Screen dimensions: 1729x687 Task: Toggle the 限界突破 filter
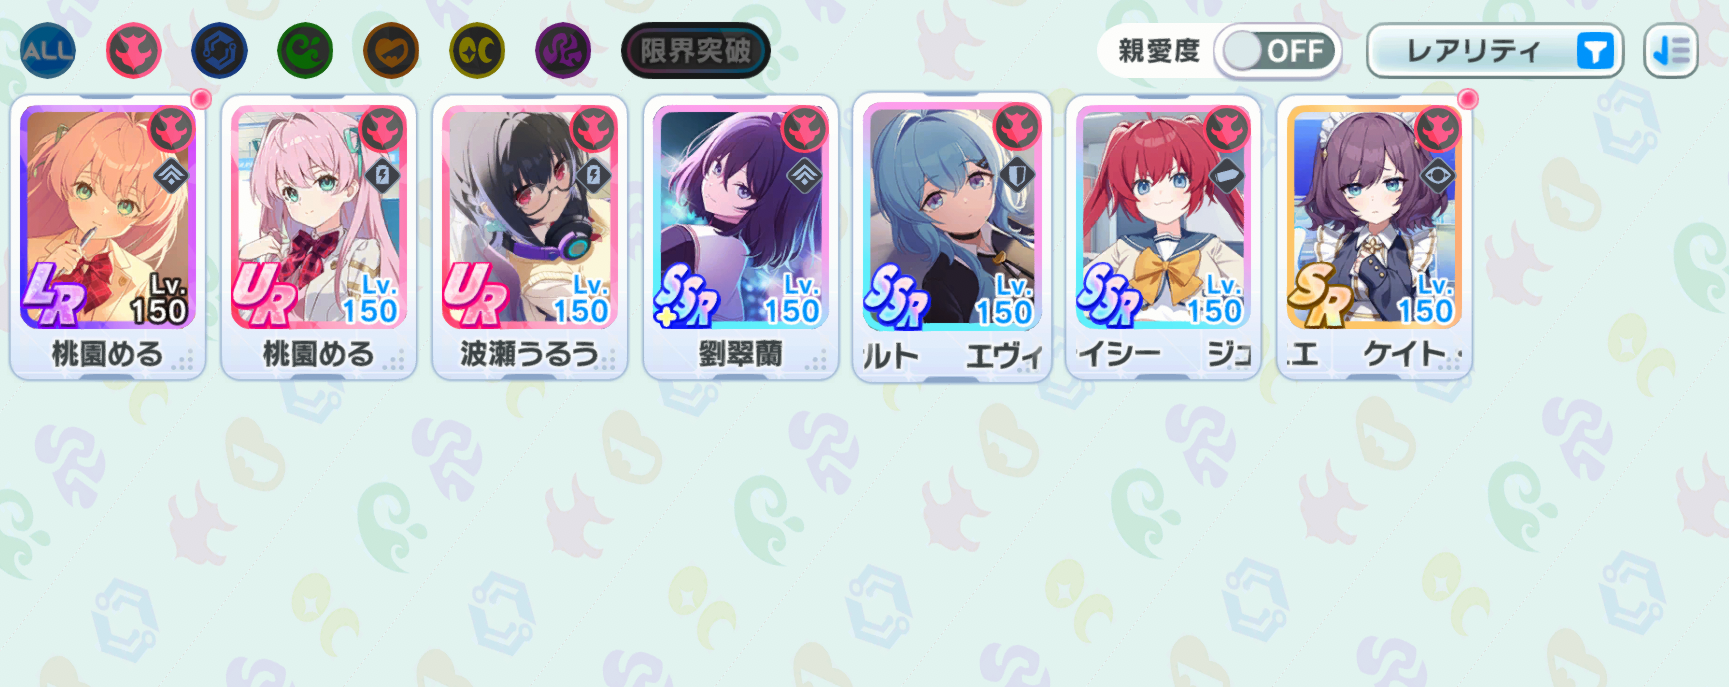point(696,50)
